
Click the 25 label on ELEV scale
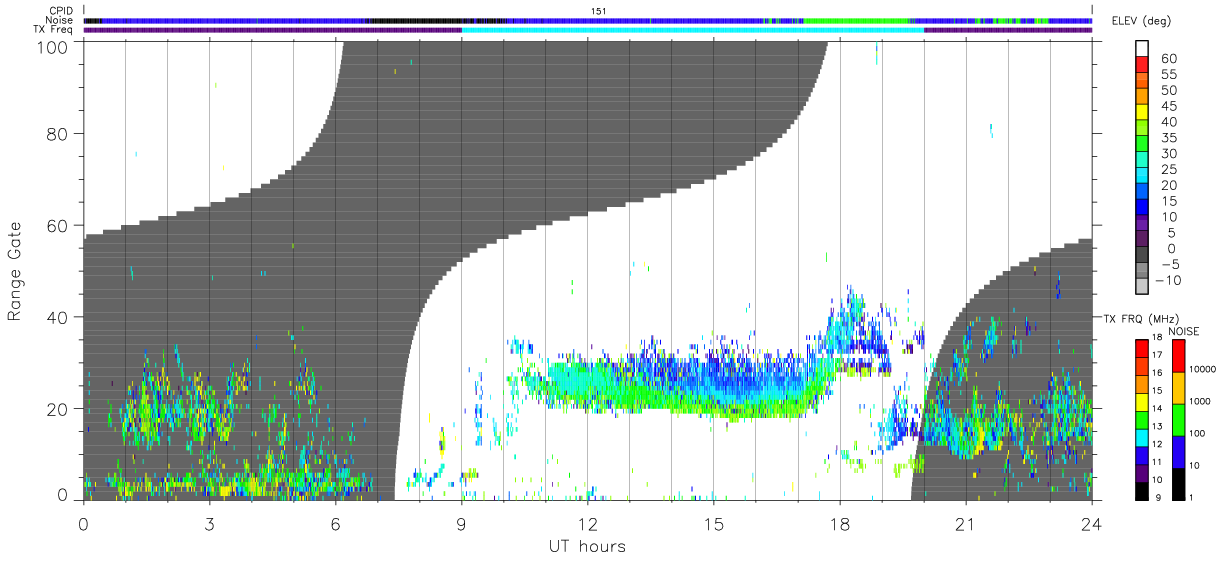pos(1169,170)
